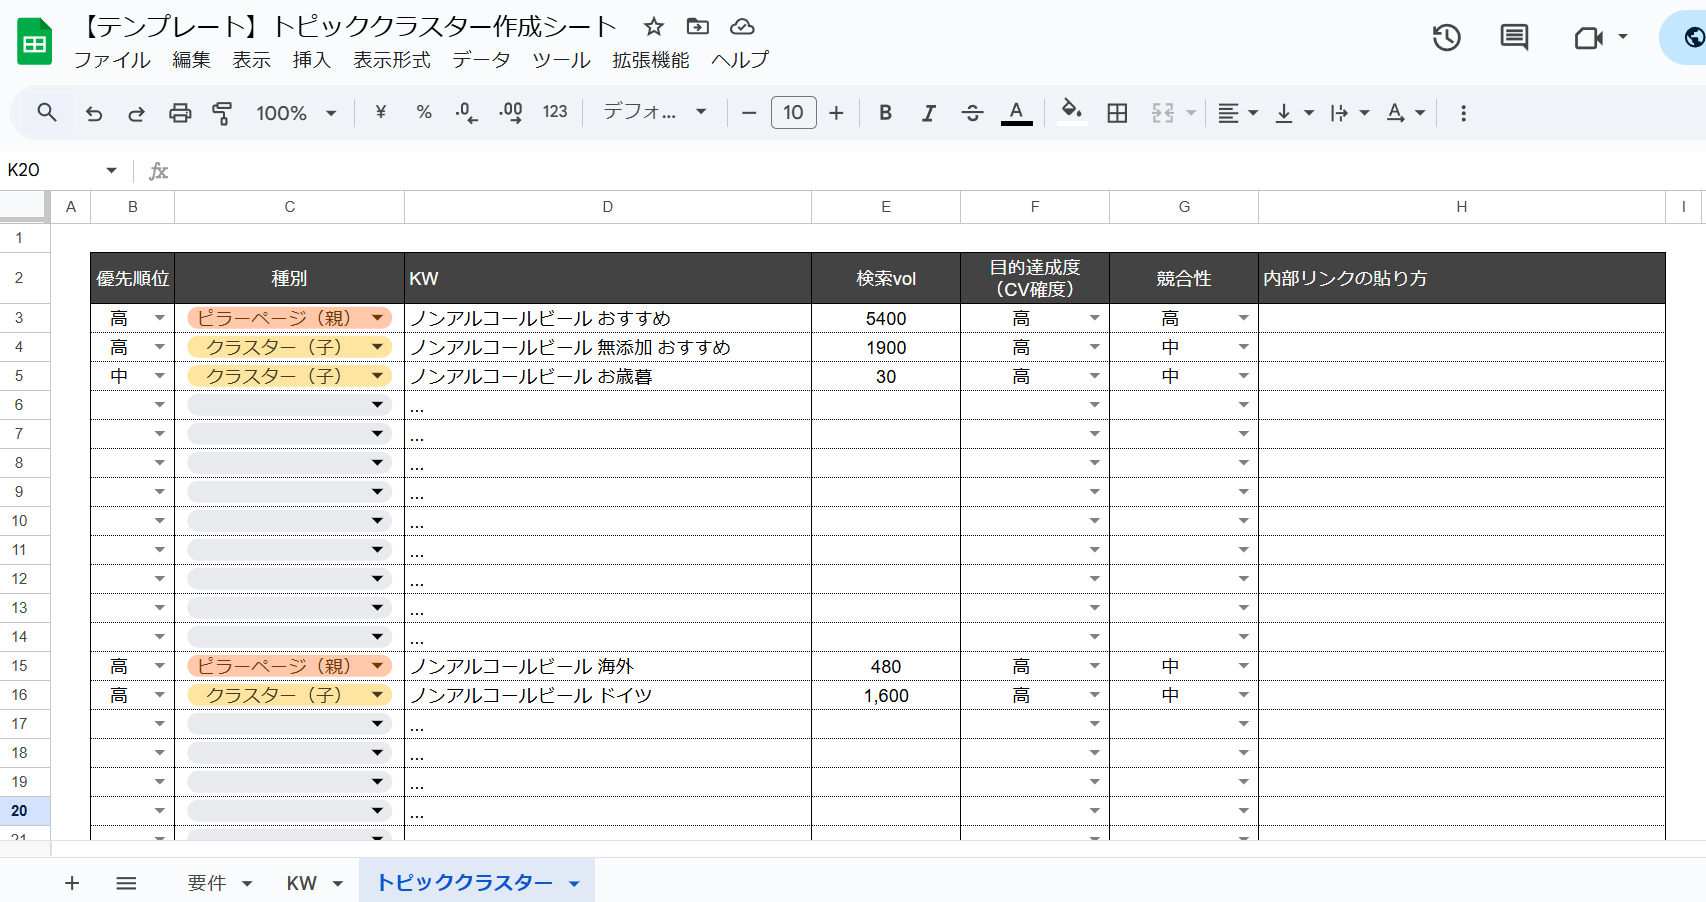Decrease font size with minus
The image size is (1706, 902).
pyautogui.click(x=749, y=113)
